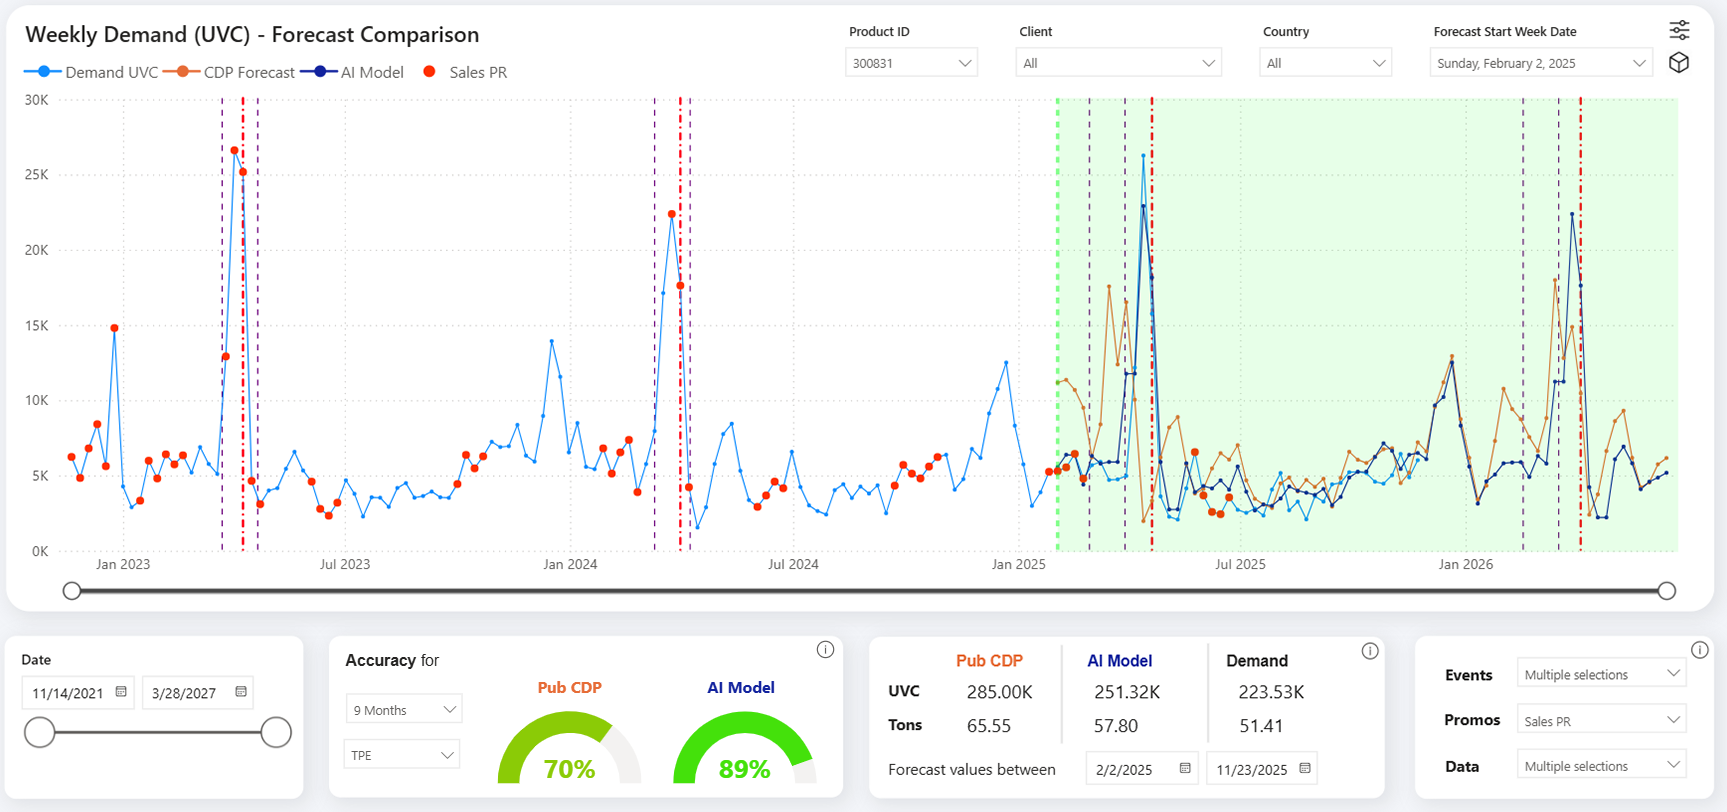Change the 9 Months accuracy period dropdown
The width and height of the screenshot is (1727, 812).
(x=403, y=710)
